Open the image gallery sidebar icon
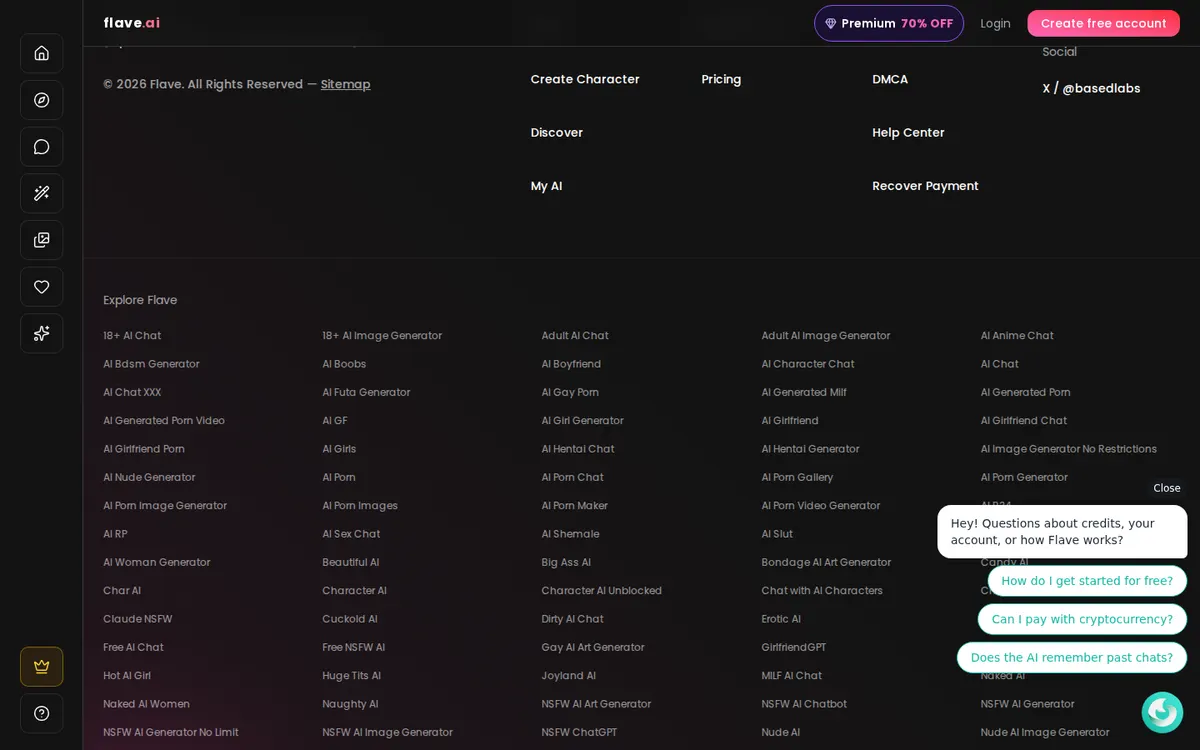This screenshot has width=1200, height=750. [x=41, y=240]
